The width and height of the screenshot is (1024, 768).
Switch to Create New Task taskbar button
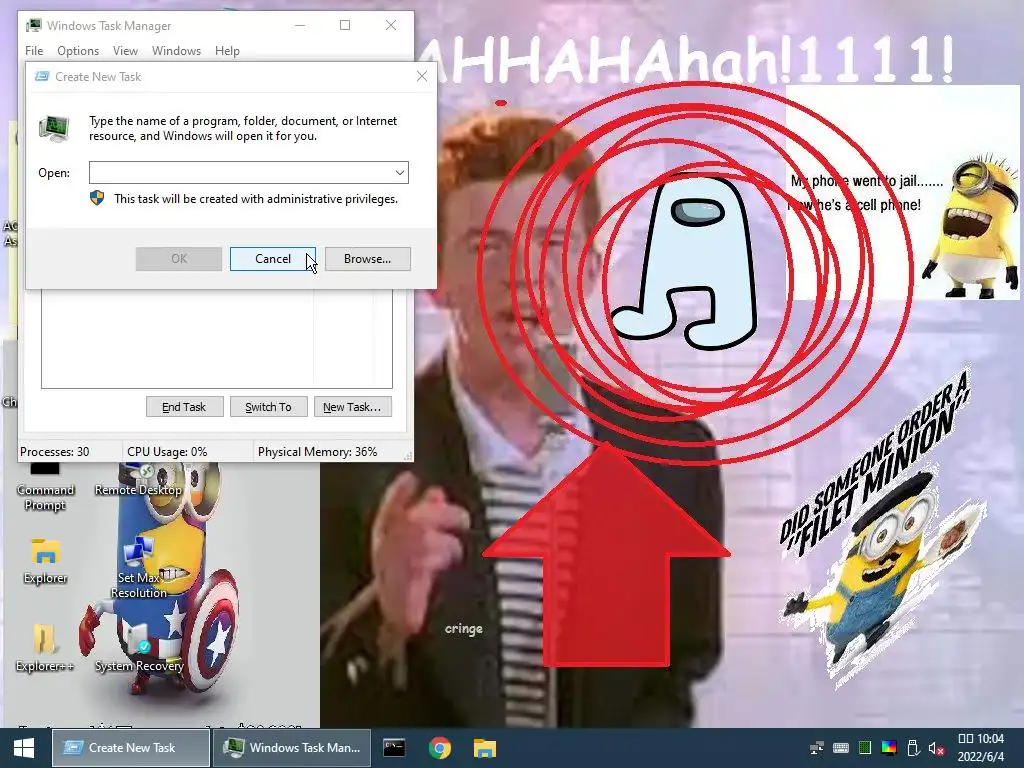[131, 748]
